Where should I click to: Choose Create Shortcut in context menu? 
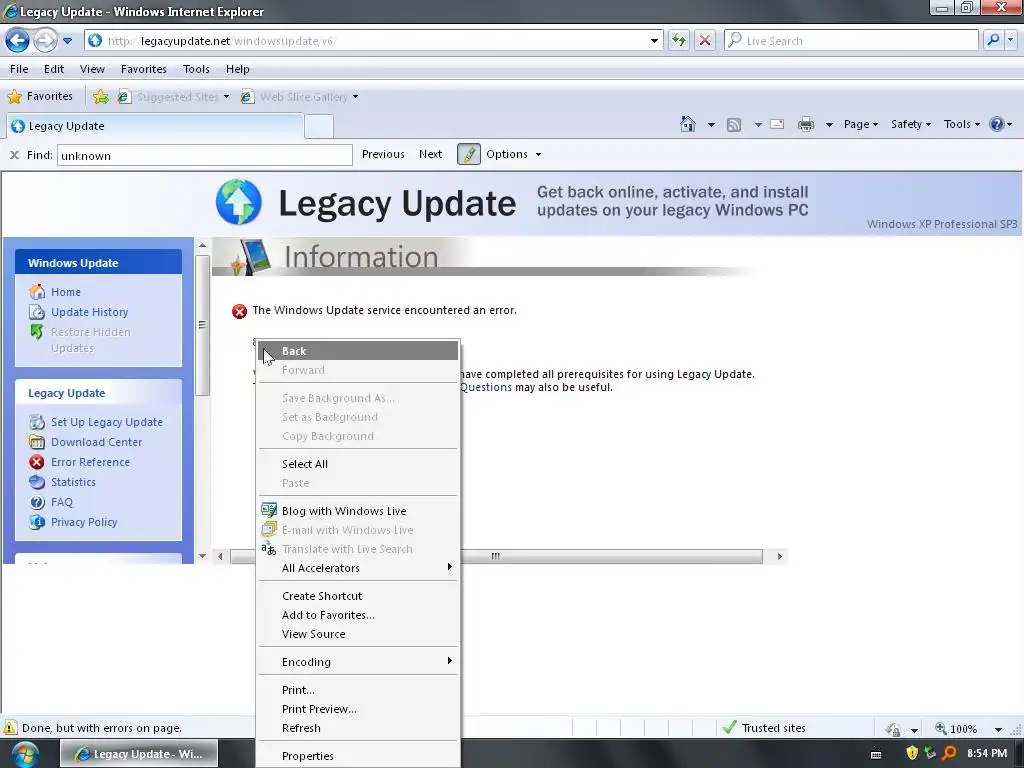pos(358,596)
